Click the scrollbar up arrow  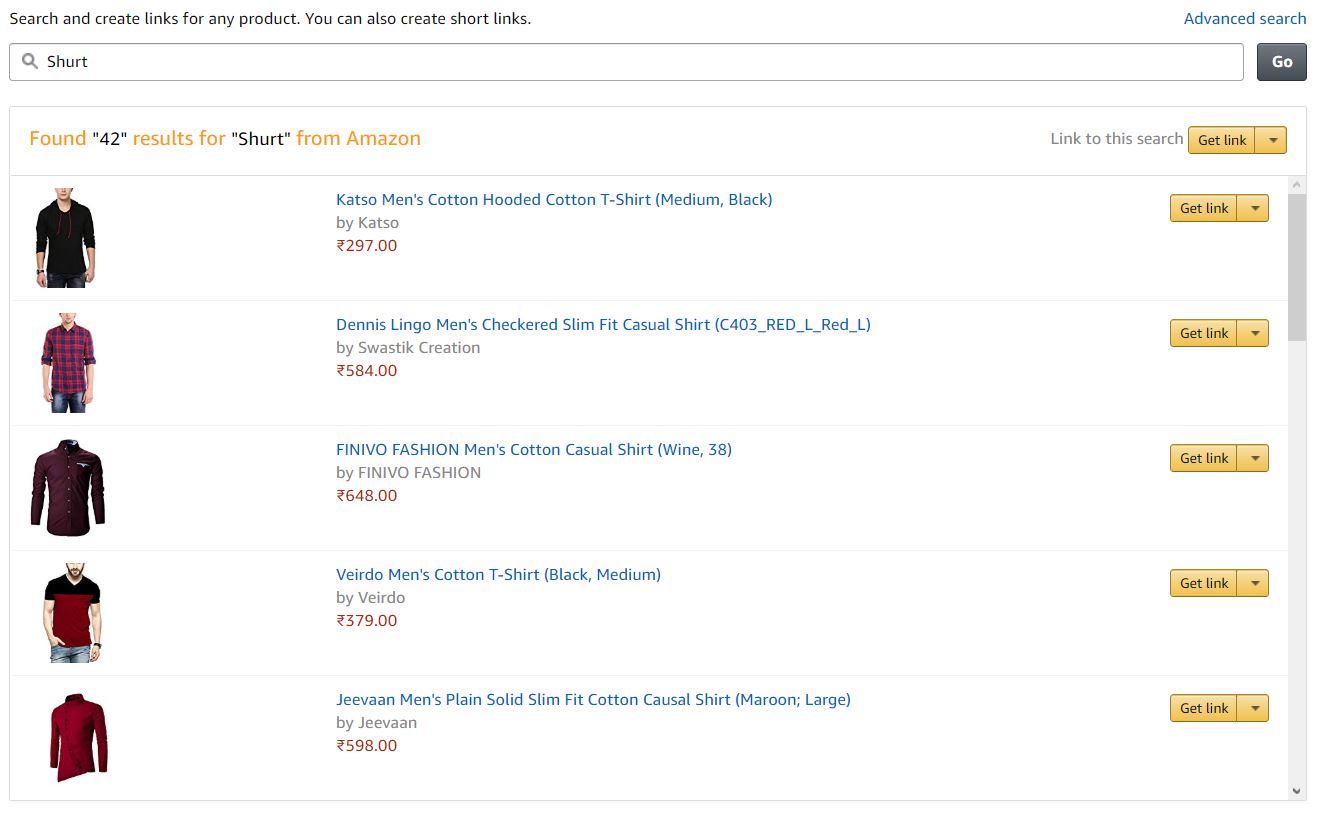[1297, 185]
